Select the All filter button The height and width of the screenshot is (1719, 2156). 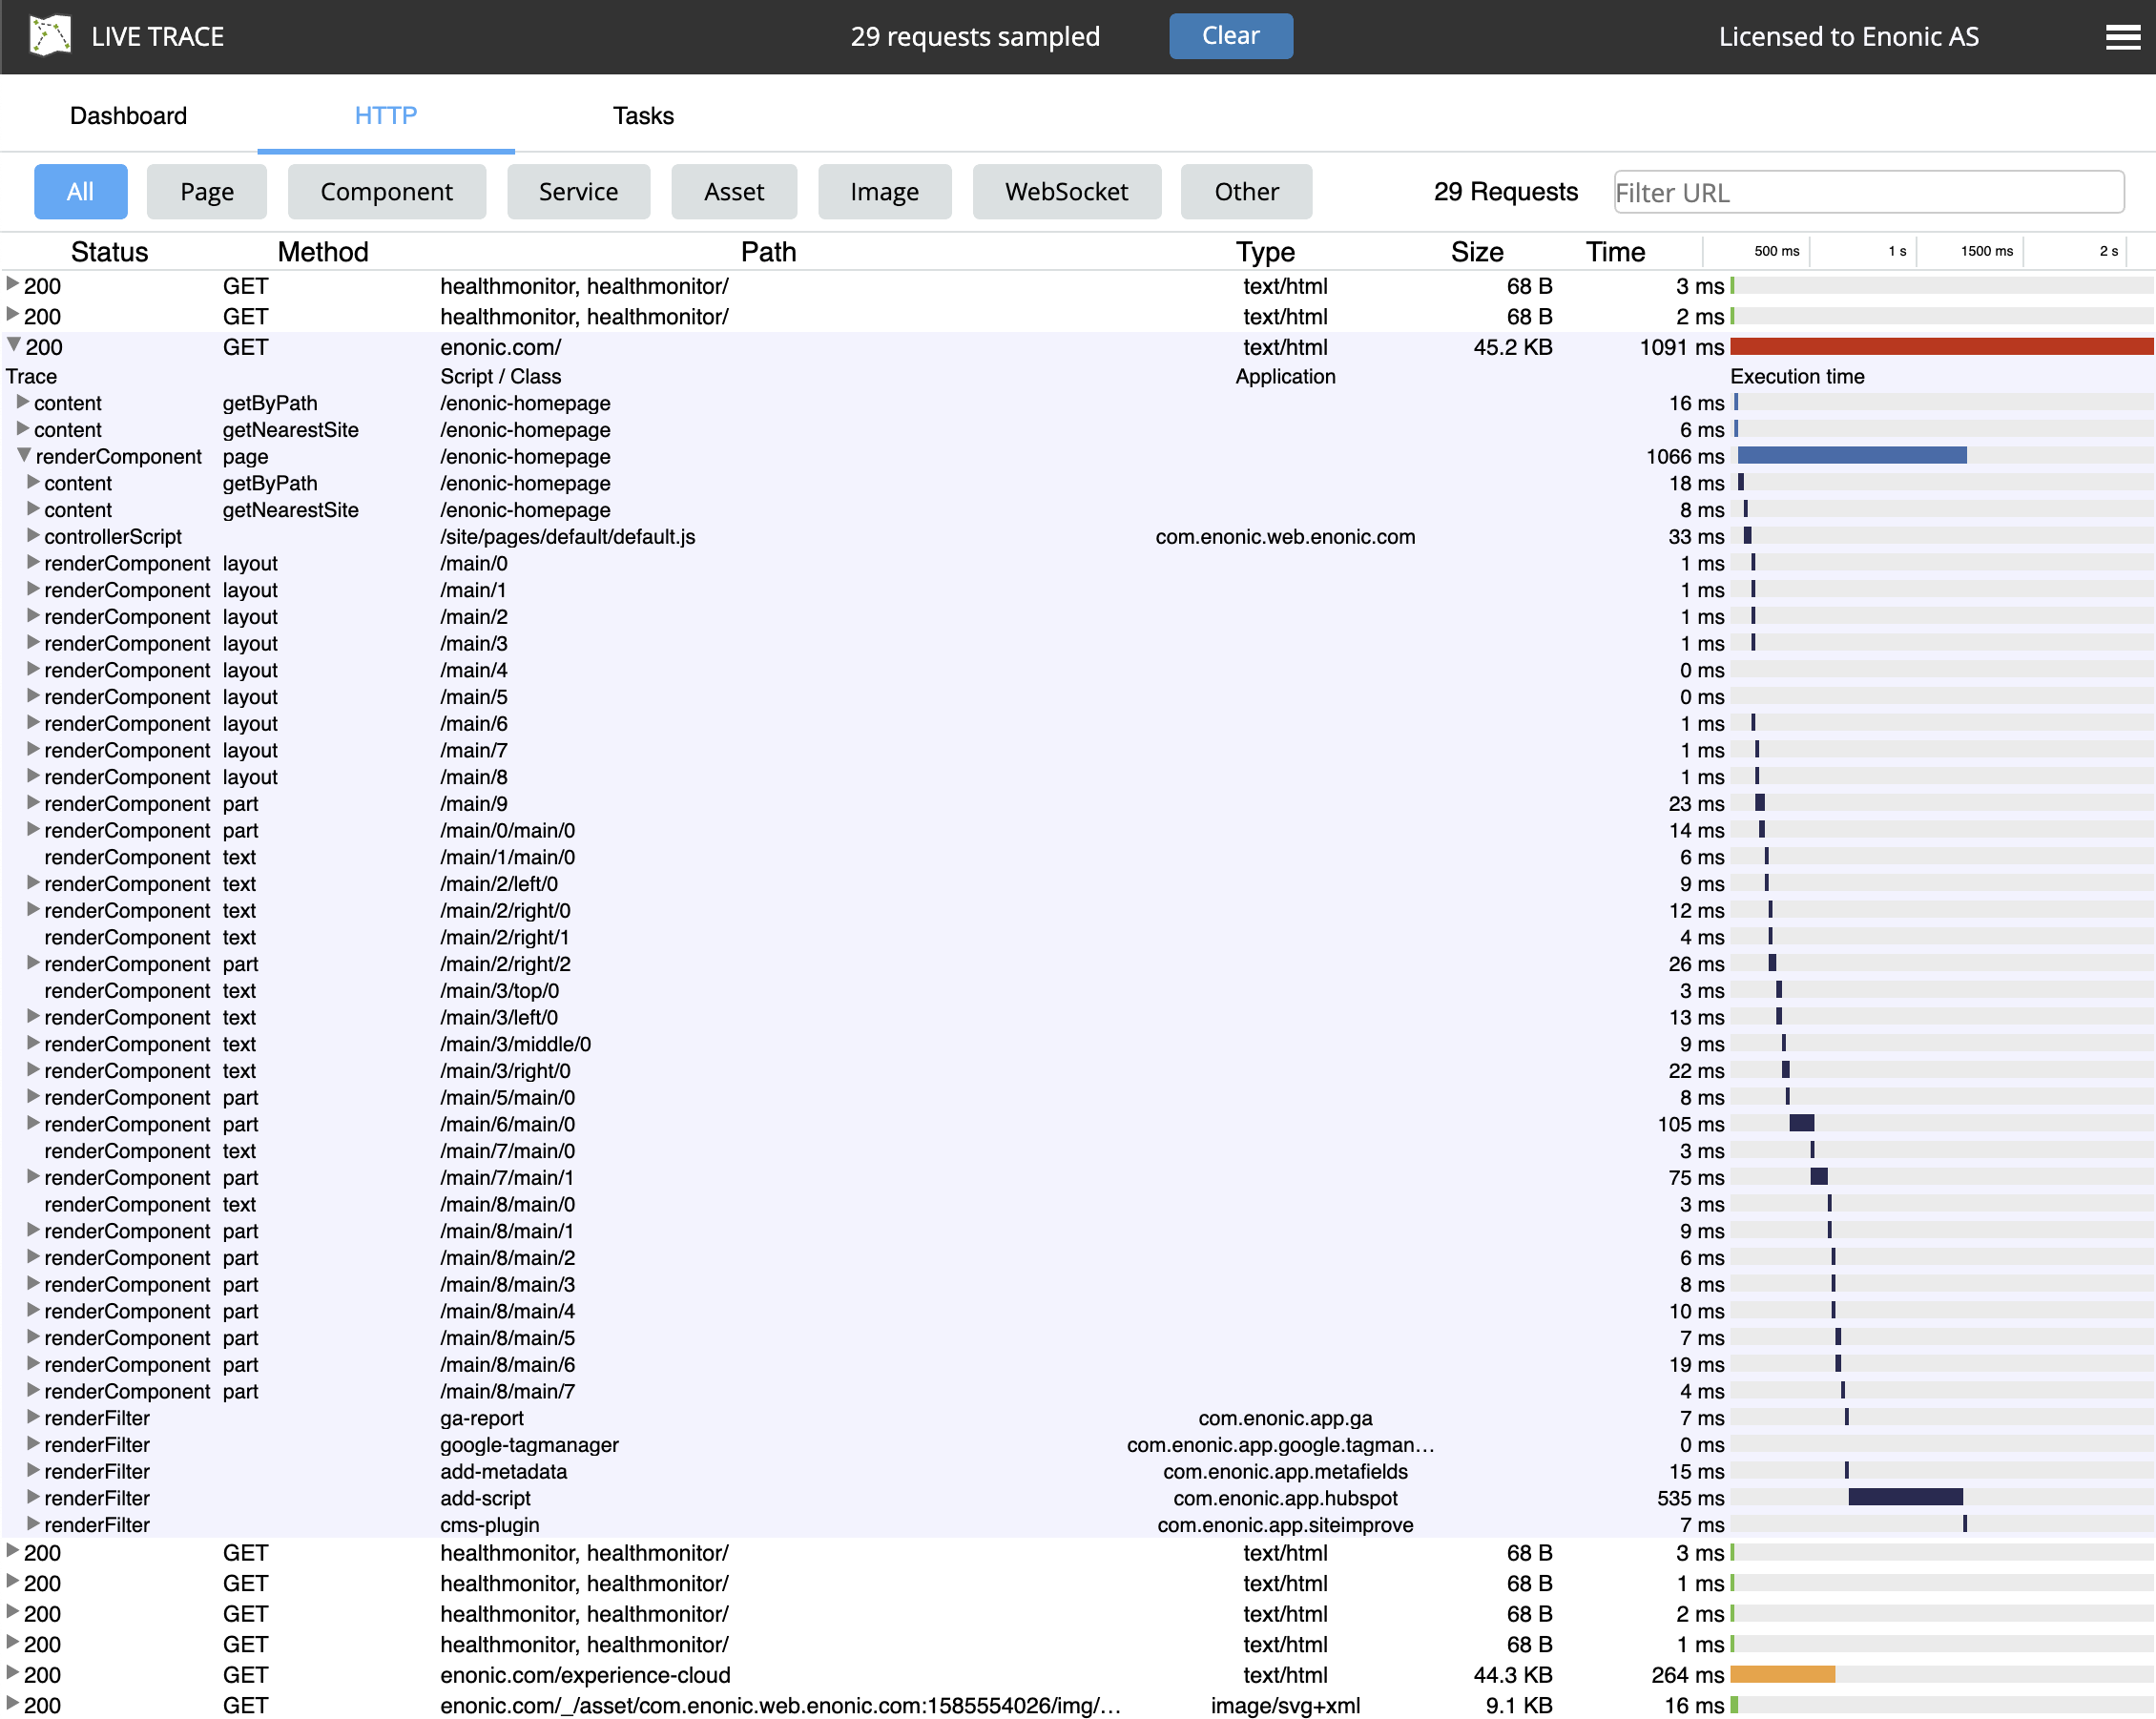coord(81,192)
